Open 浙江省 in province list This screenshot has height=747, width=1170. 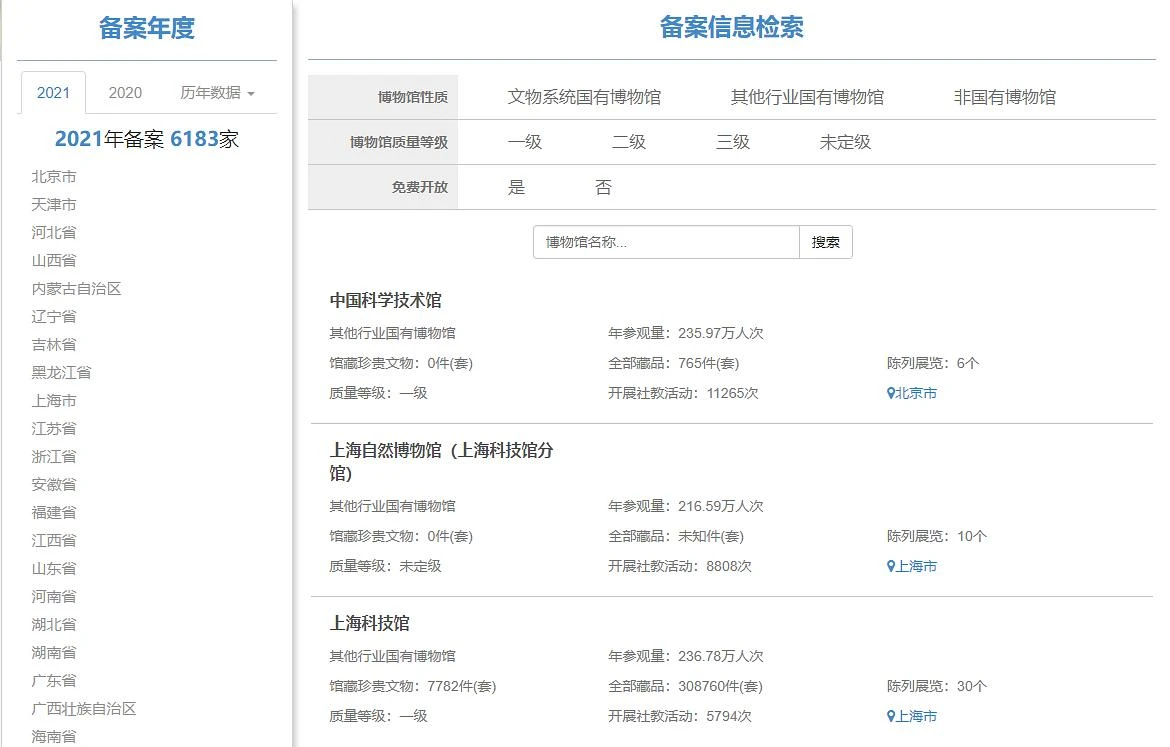pos(54,457)
